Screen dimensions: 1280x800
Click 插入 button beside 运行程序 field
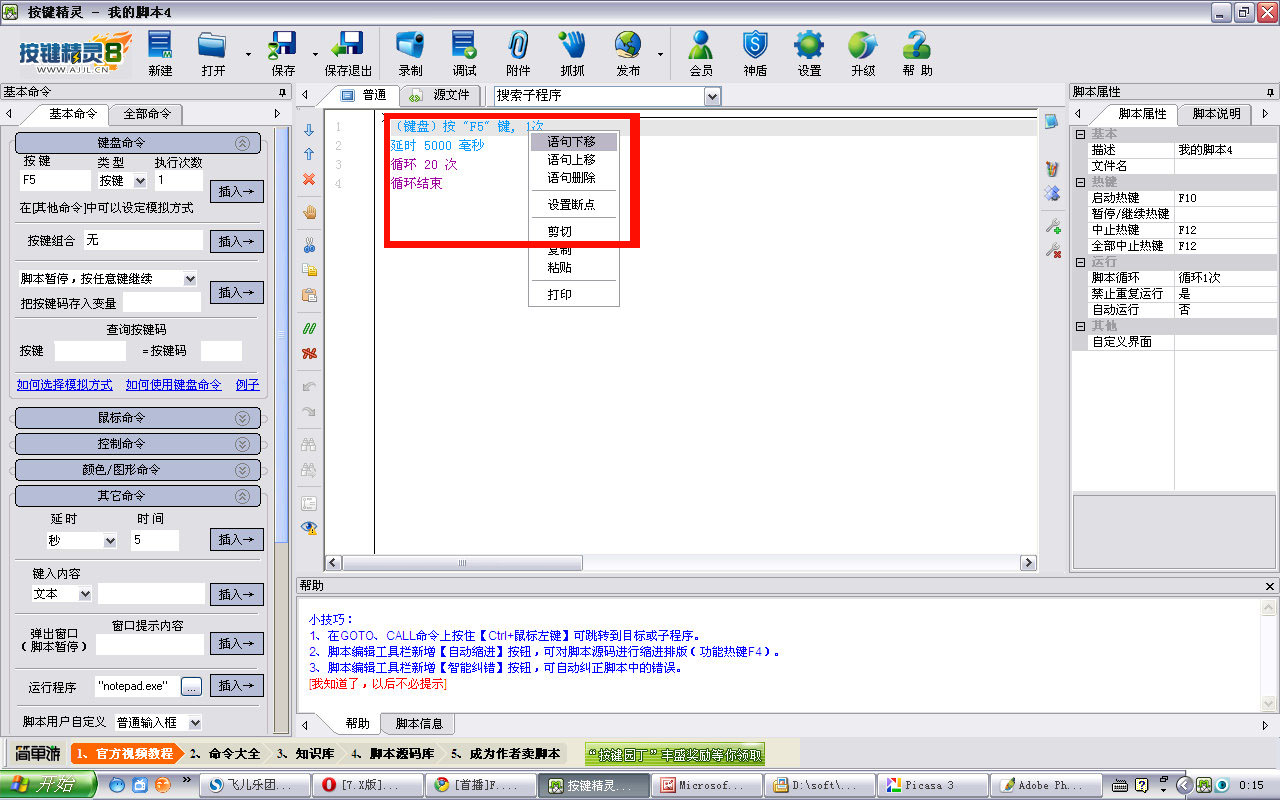pos(237,686)
